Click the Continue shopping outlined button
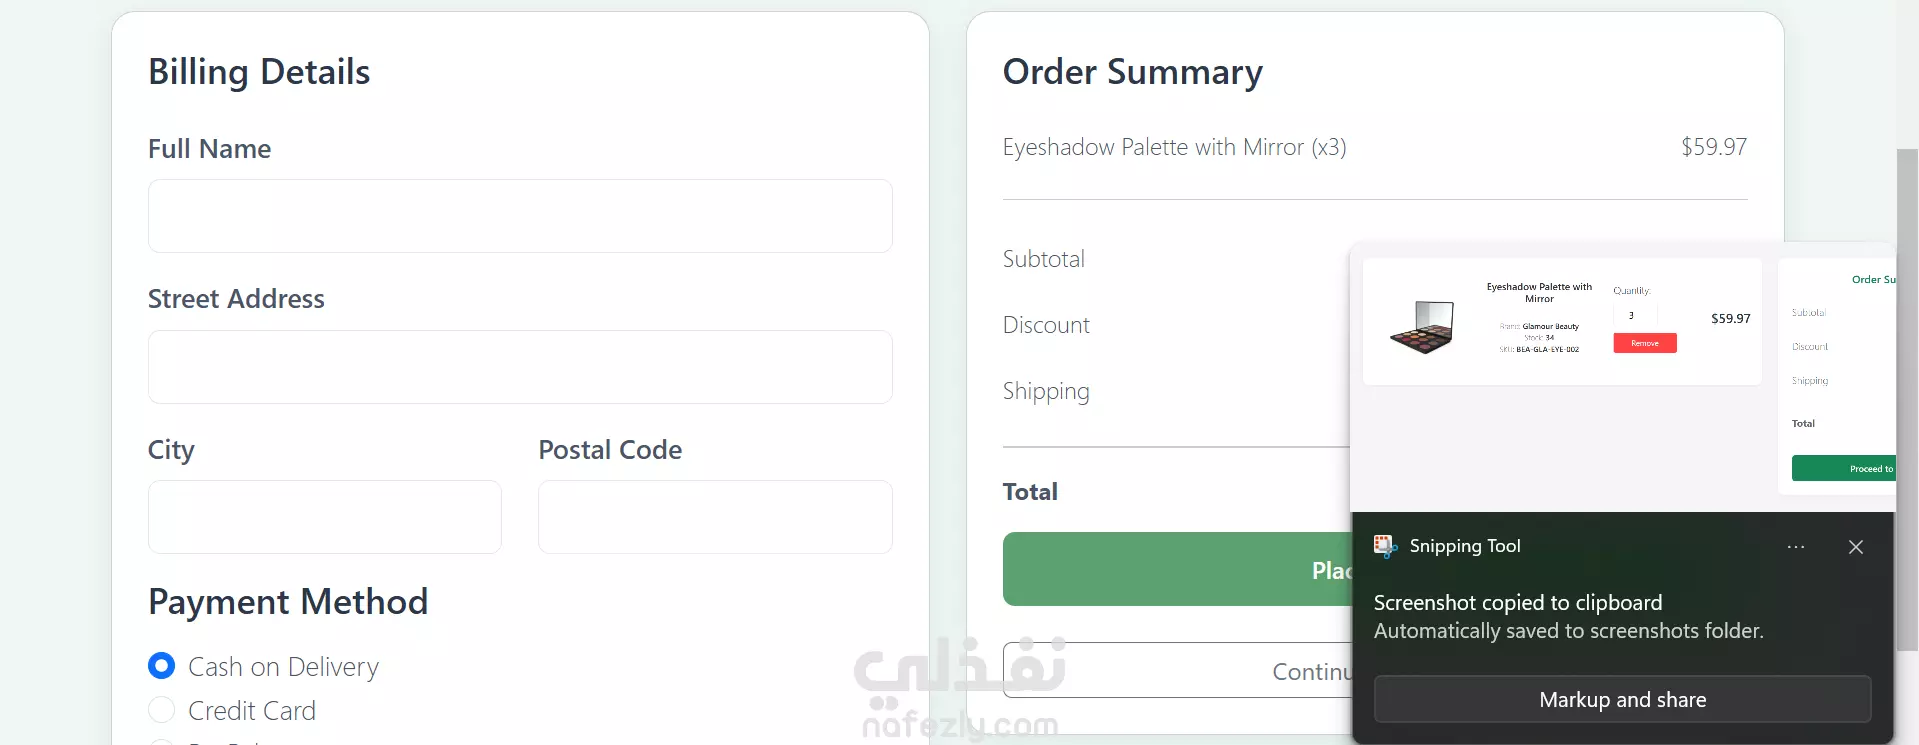The height and width of the screenshot is (745, 1919). click(1177, 670)
